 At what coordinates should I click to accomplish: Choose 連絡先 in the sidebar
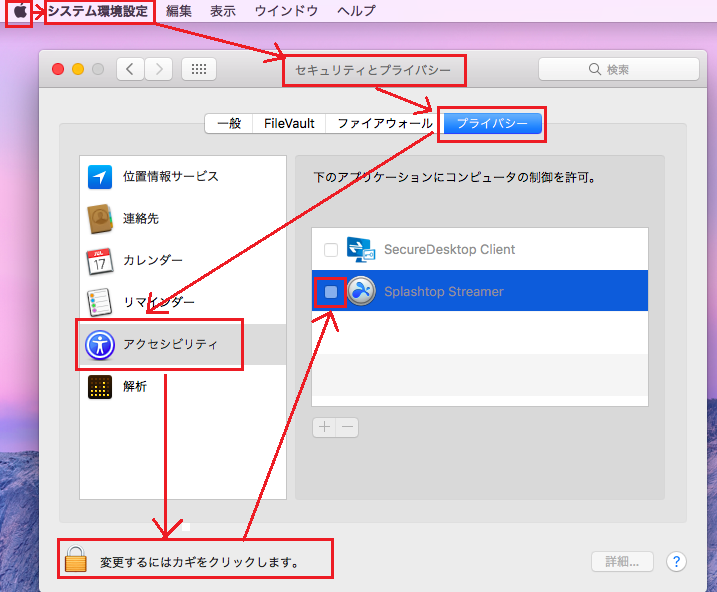[183, 219]
